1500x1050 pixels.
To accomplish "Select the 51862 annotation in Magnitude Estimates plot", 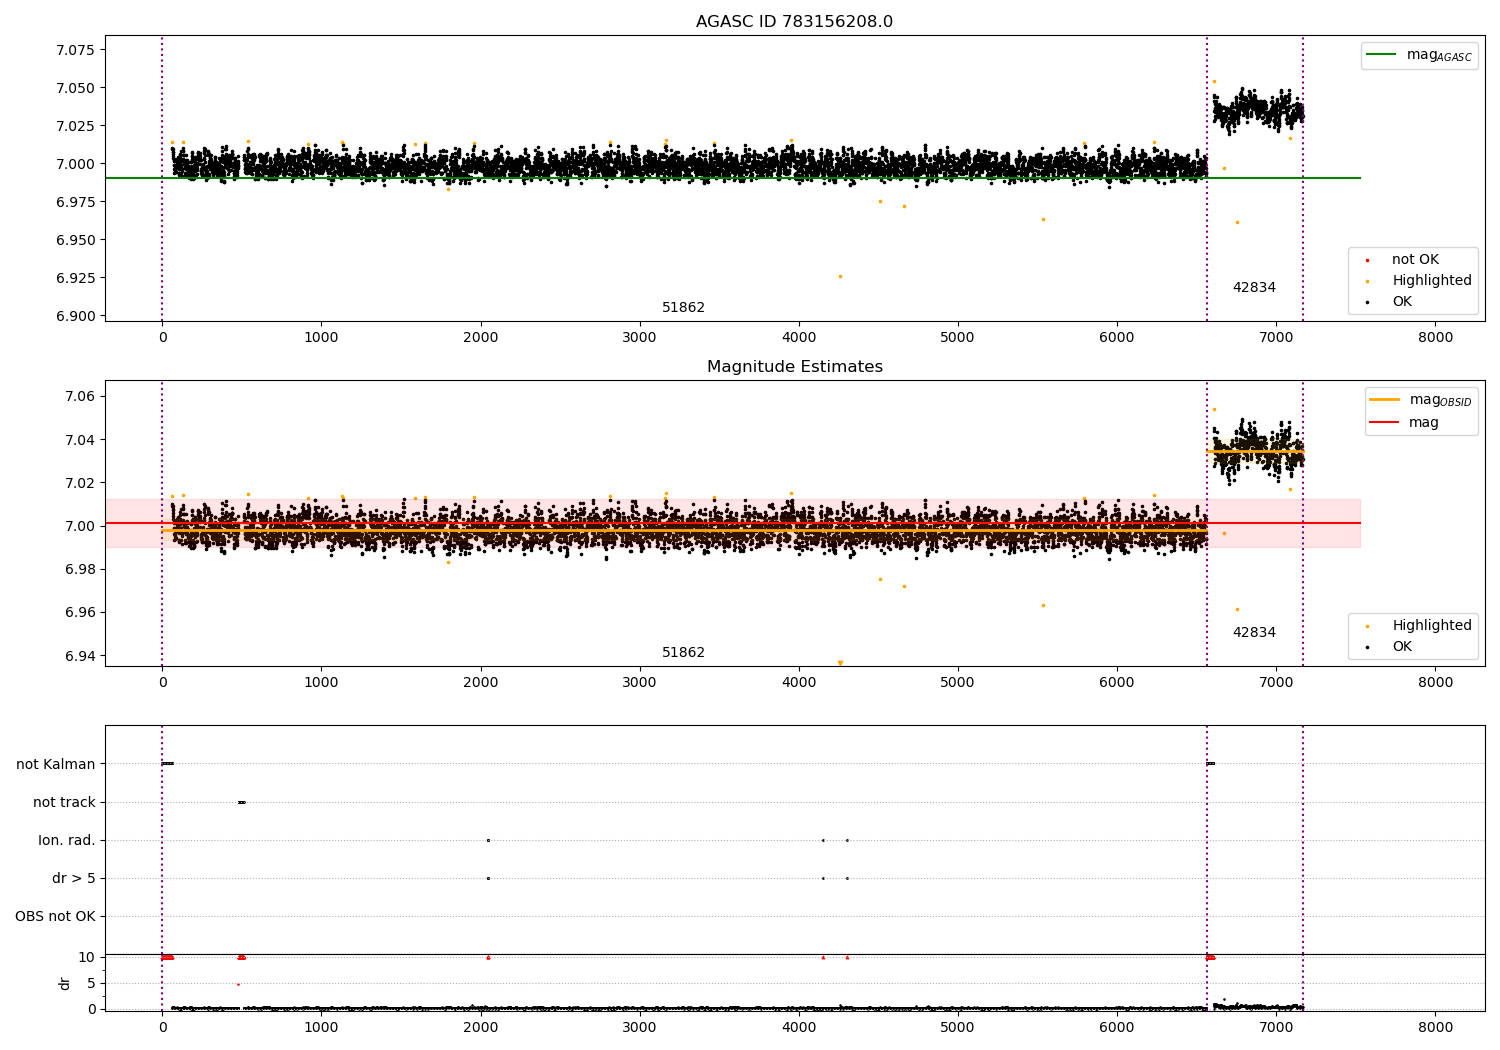I will pyautogui.click(x=683, y=653).
